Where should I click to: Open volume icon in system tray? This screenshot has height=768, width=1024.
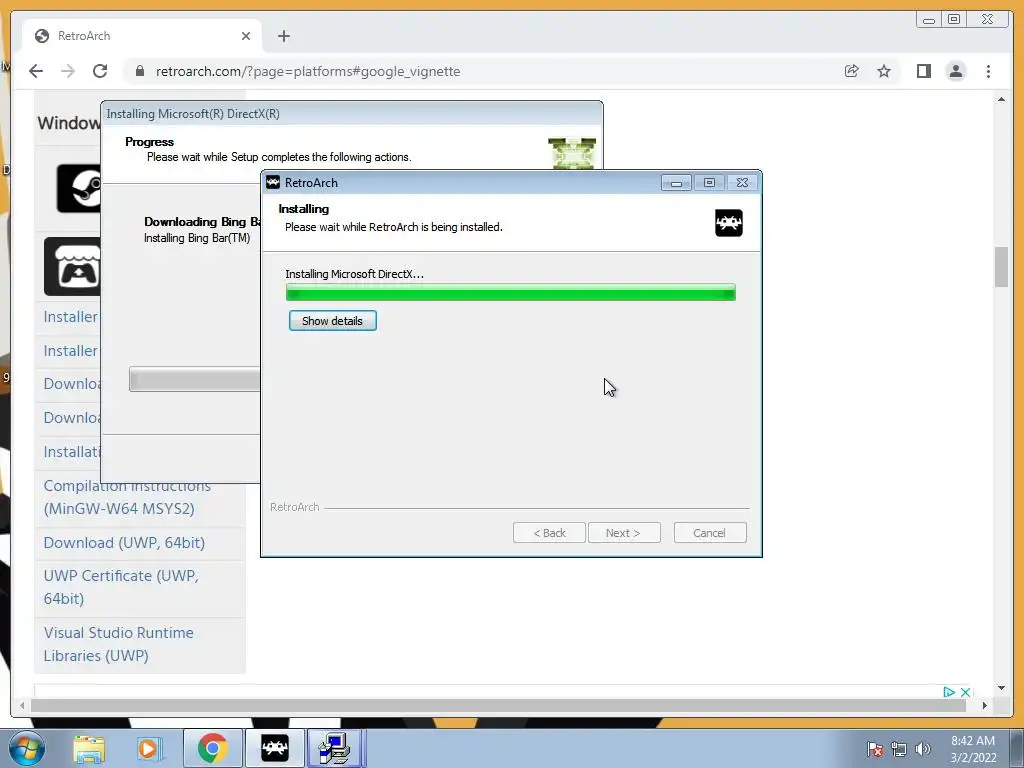click(923, 749)
